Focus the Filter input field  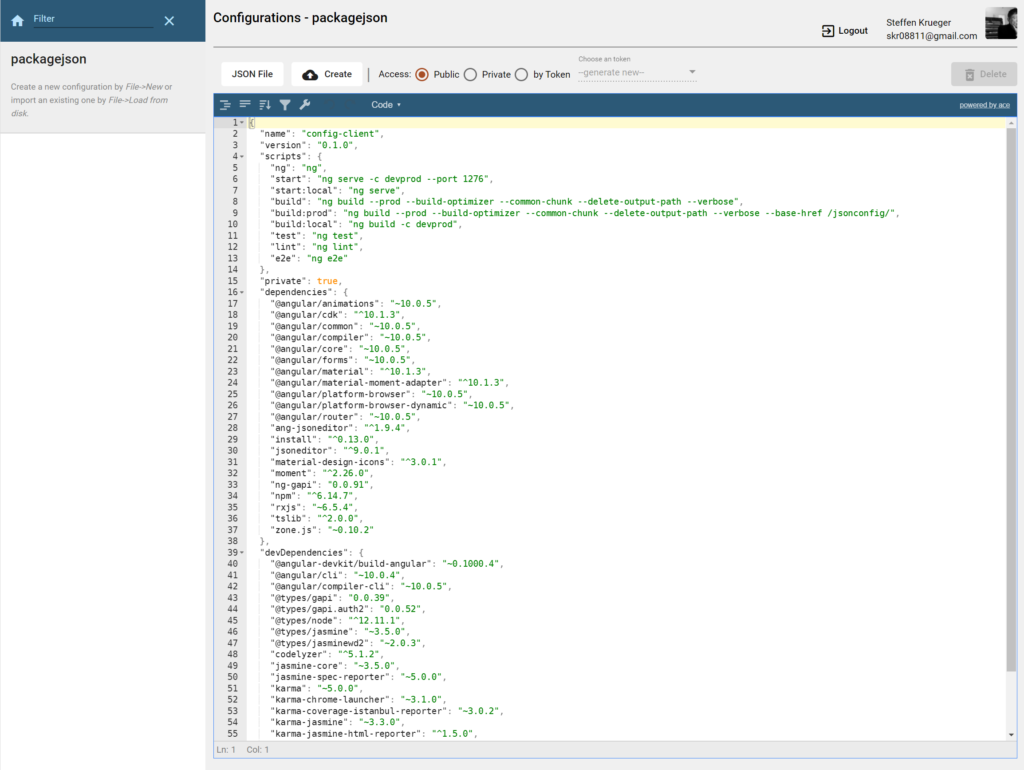[x=93, y=19]
